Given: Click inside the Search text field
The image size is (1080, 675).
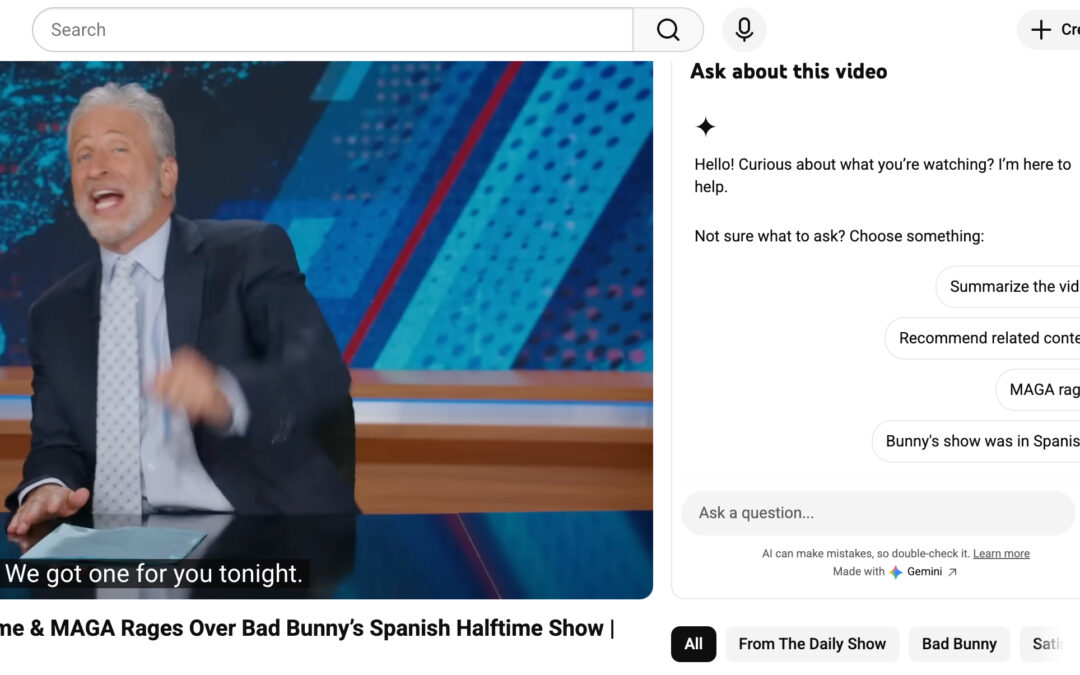Looking at the screenshot, I should click(333, 30).
